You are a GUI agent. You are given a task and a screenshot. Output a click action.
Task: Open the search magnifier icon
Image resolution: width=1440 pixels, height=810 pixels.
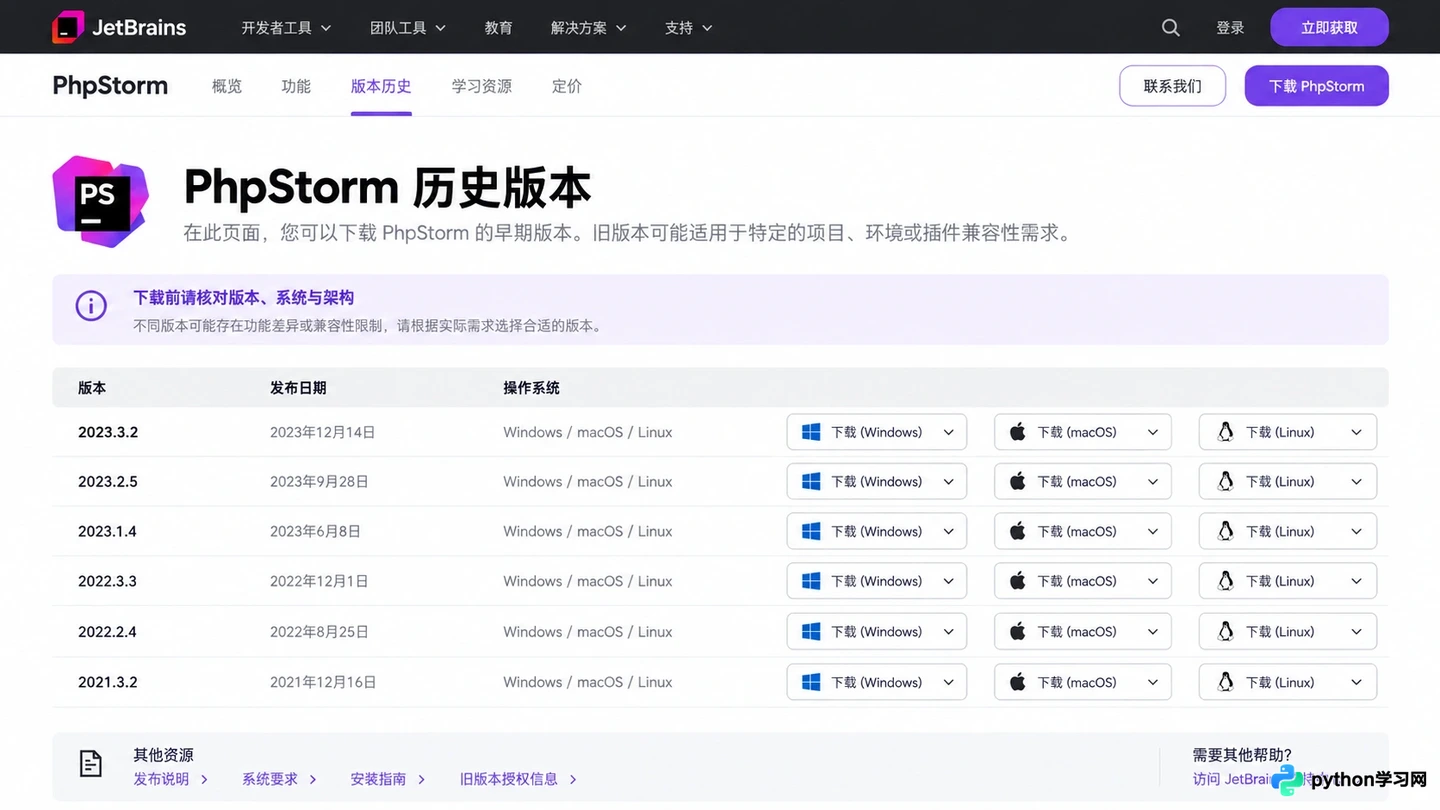1171,28
